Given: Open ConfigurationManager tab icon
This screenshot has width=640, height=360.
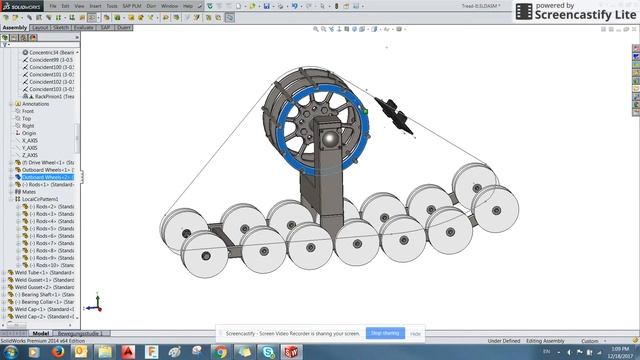Looking at the screenshot, I should [24, 37].
